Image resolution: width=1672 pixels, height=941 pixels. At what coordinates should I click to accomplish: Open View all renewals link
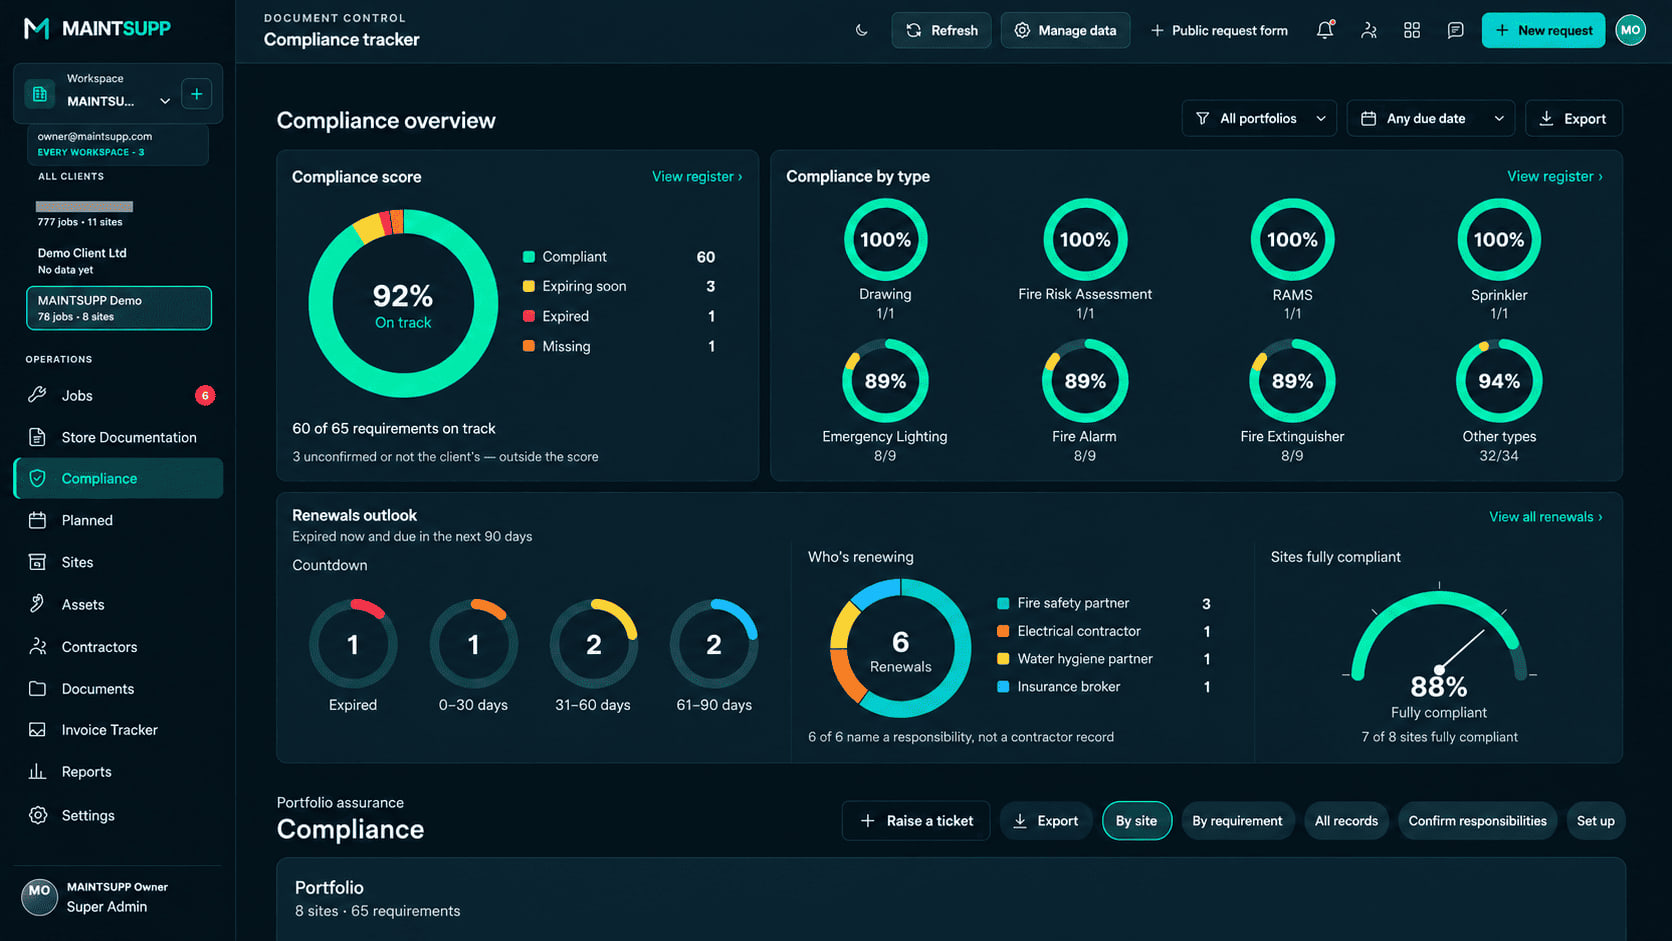(x=1545, y=517)
